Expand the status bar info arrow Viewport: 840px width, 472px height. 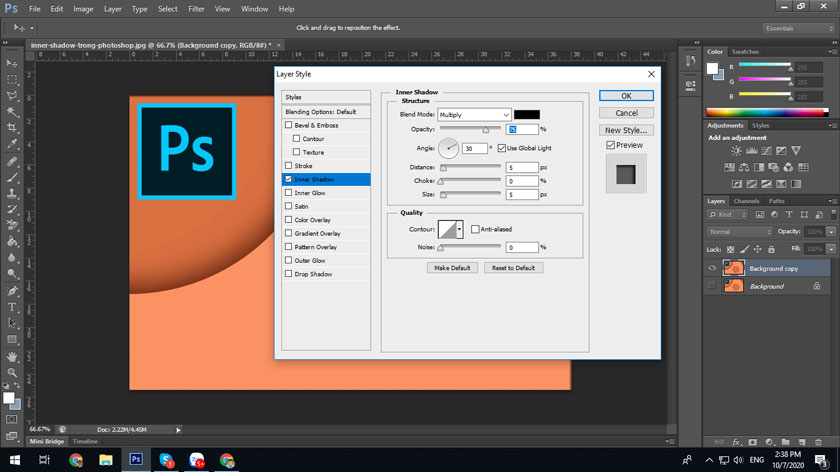point(178,430)
